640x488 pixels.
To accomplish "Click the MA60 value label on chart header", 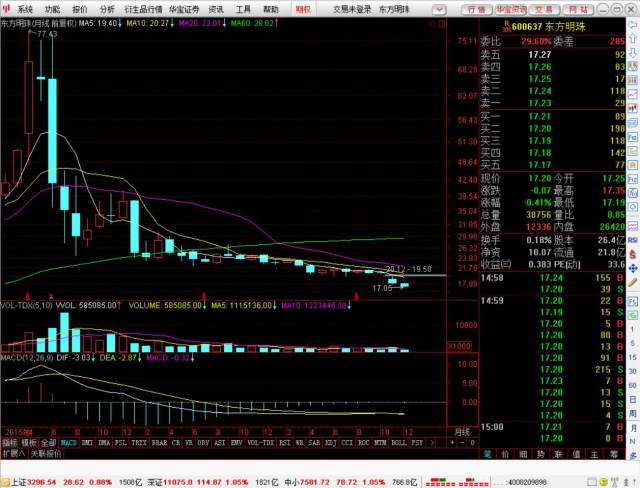I will [255, 23].
